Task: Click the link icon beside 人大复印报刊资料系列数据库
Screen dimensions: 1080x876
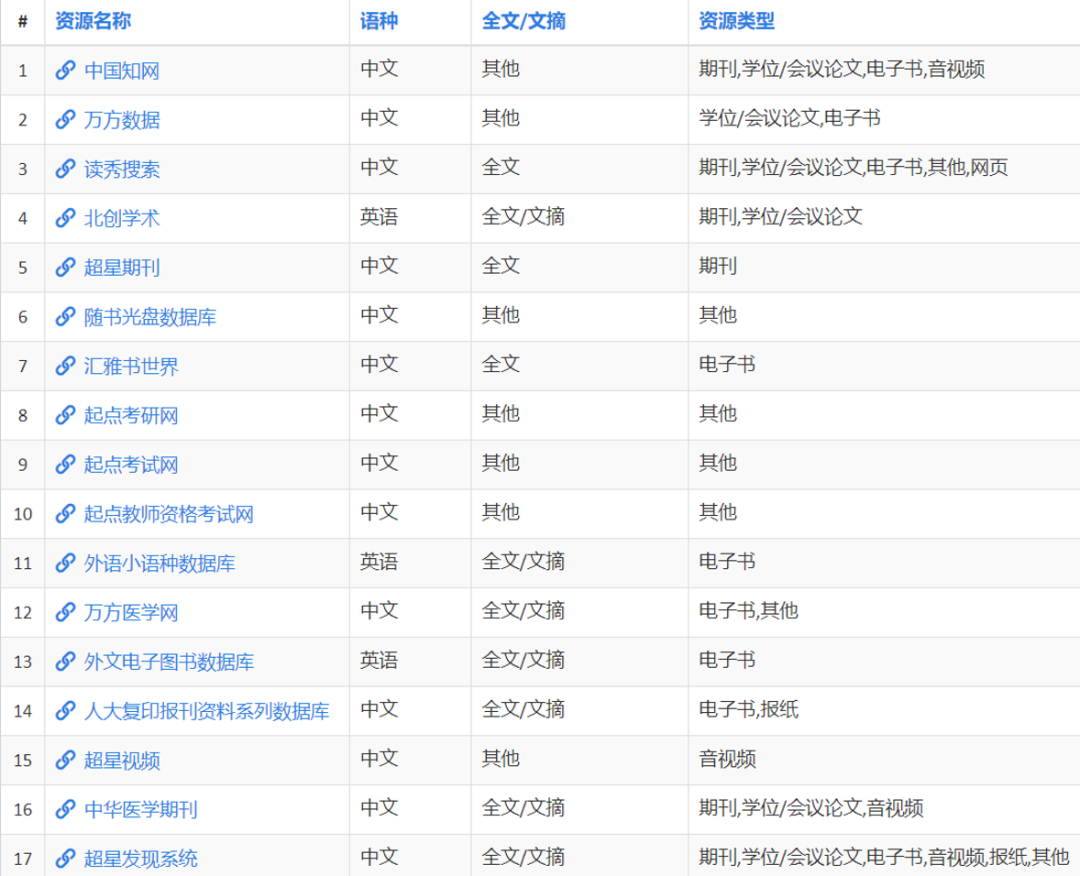Action: 65,711
